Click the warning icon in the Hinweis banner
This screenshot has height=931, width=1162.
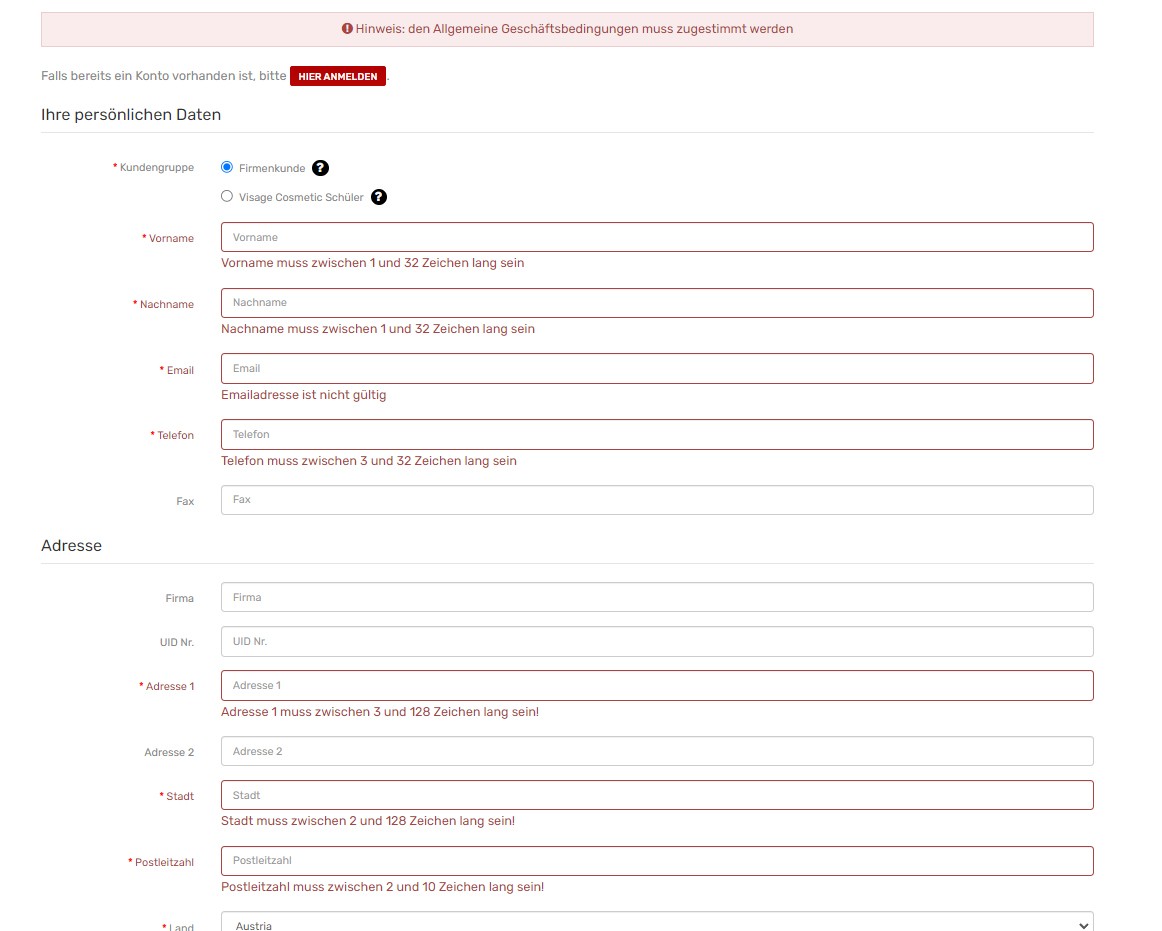[347, 29]
